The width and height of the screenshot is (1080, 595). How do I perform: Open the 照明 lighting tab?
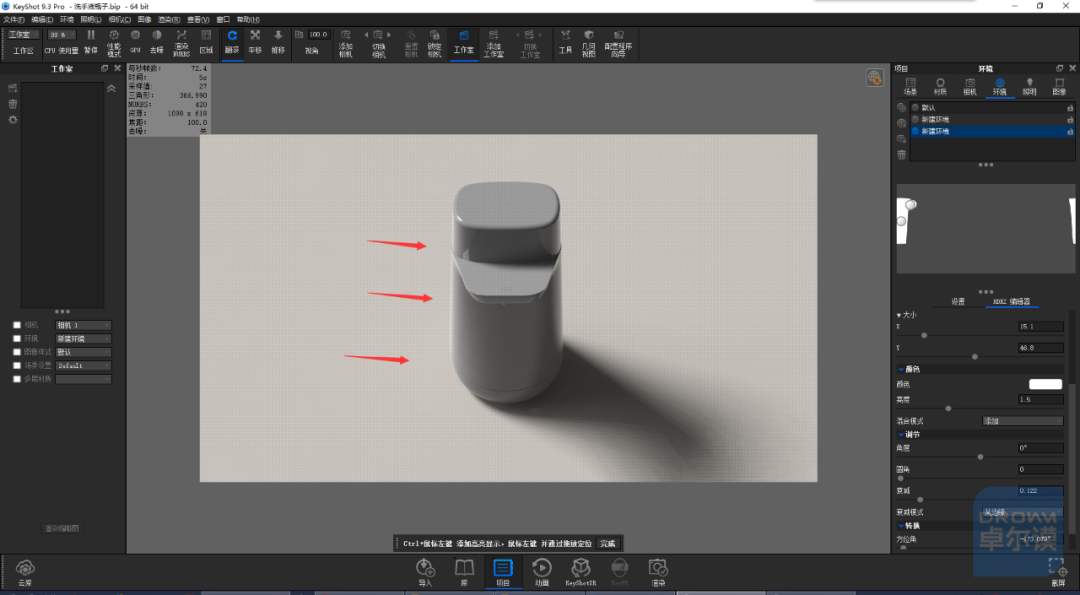point(1029,86)
